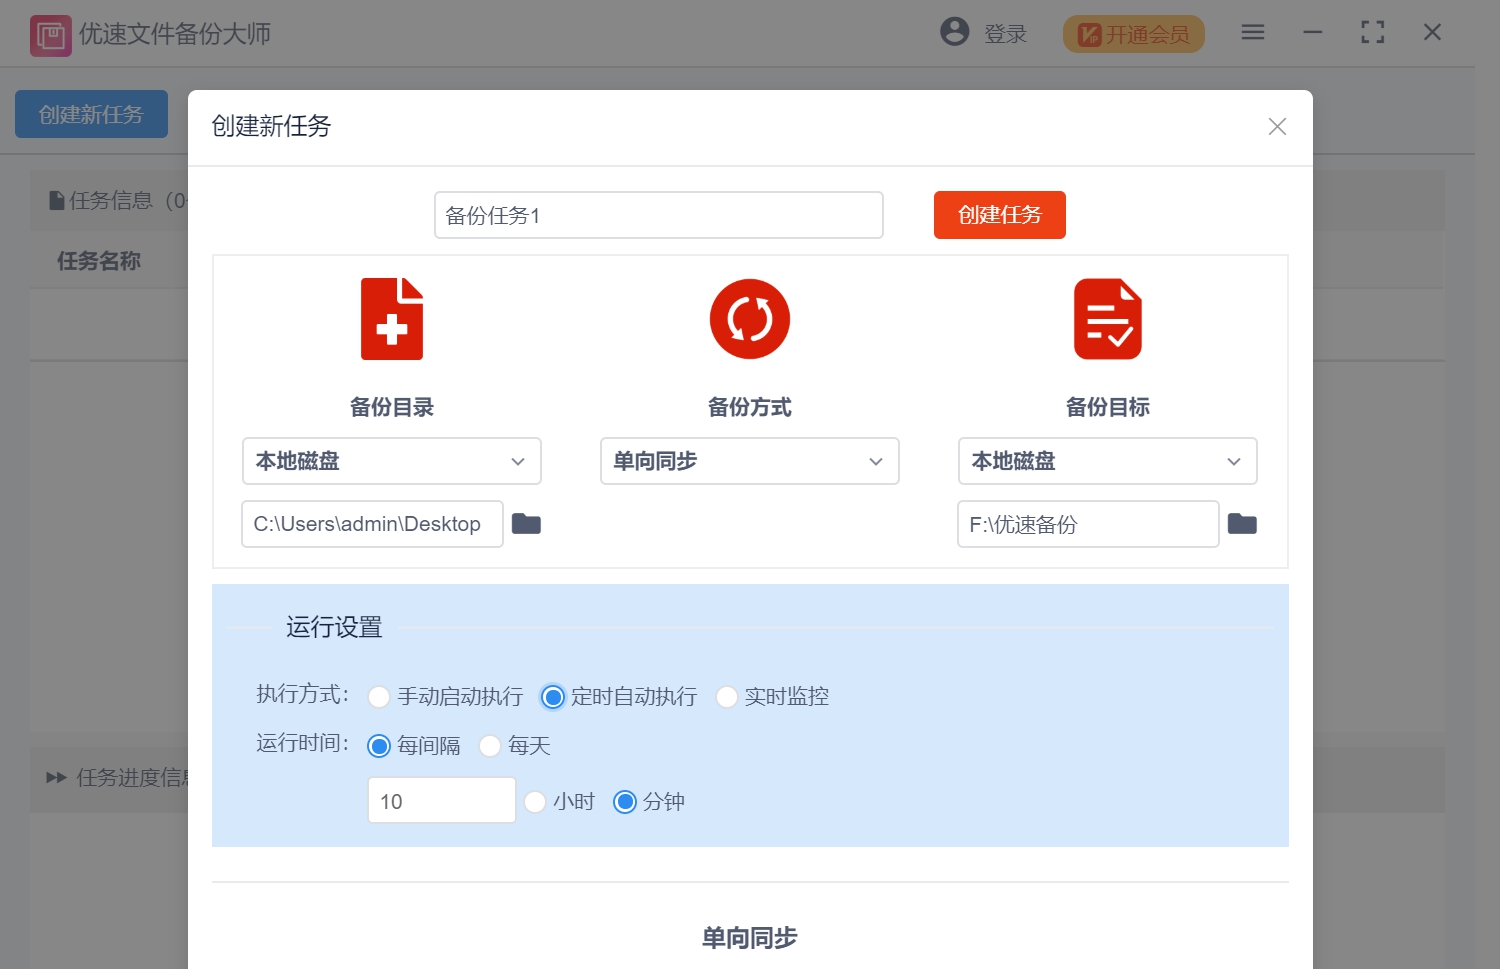Click the icon inside the 开通会员 badge
1500x969 pixels.
coord(1089,32)
